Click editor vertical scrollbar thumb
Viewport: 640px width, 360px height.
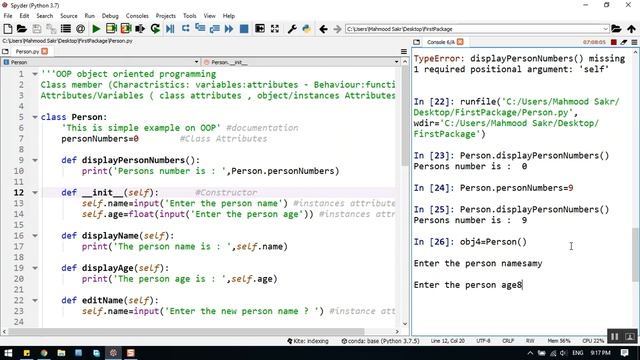(404, 116)
